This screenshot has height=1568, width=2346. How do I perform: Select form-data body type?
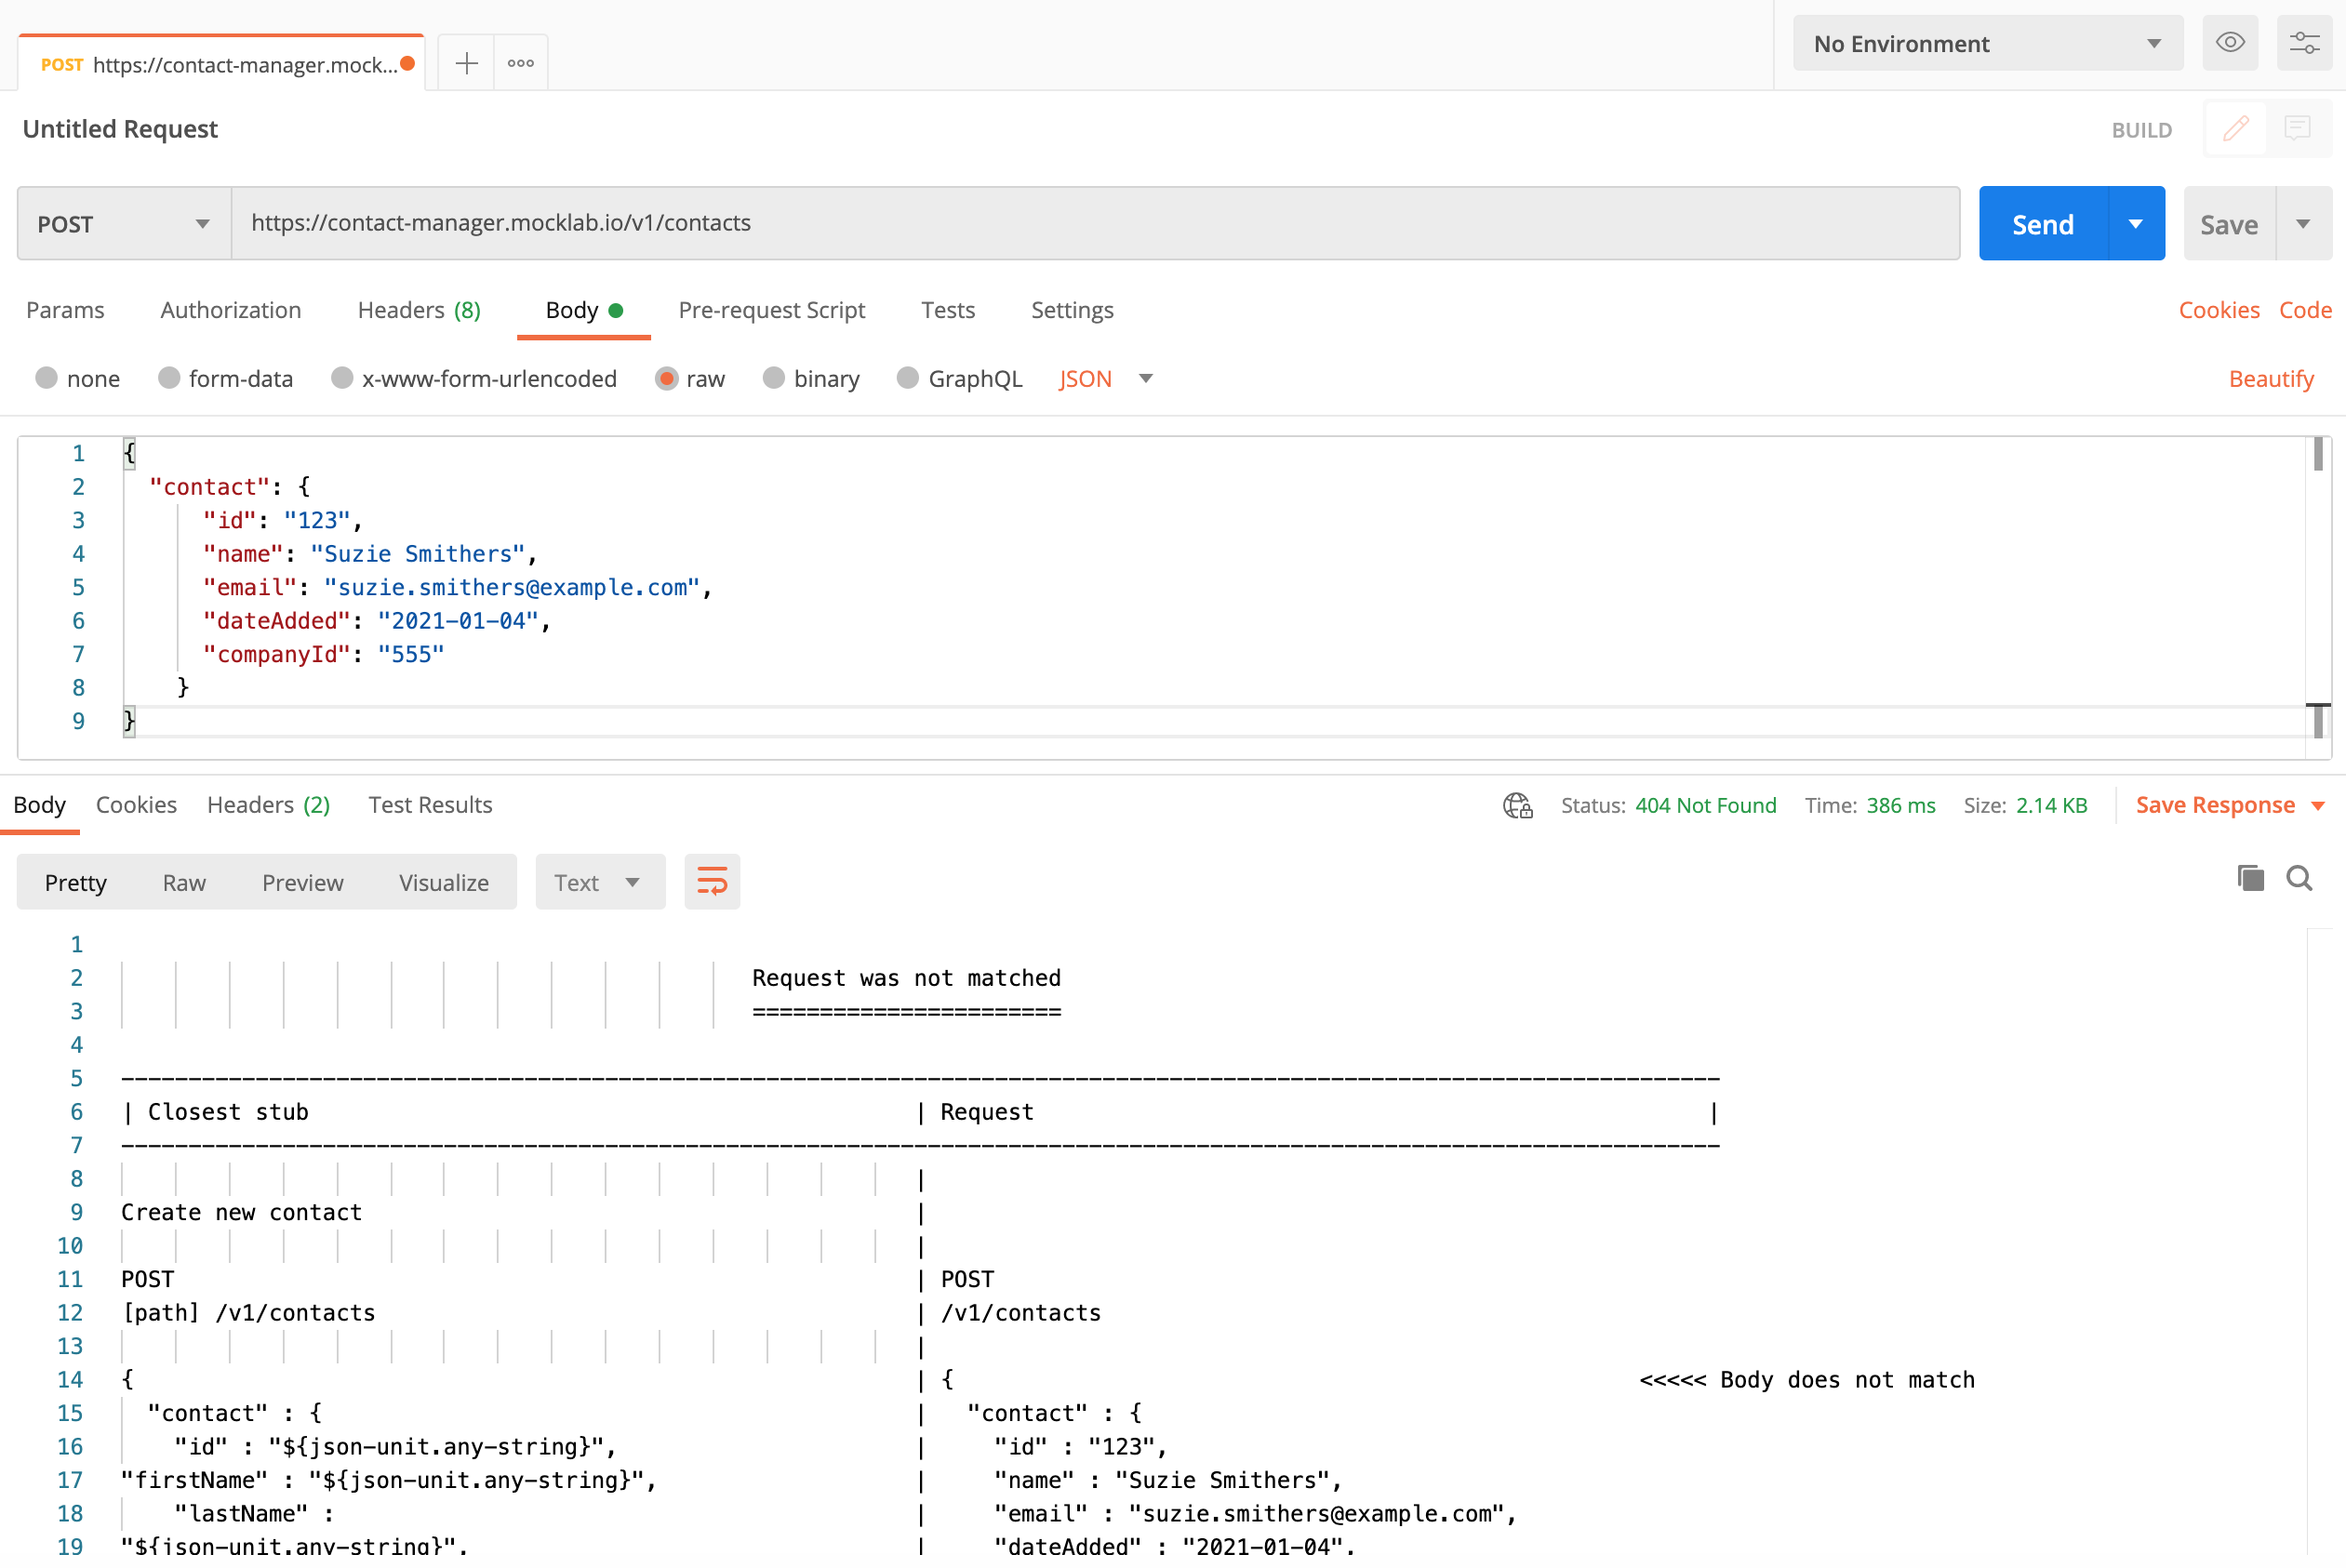(x=226, y=379)
